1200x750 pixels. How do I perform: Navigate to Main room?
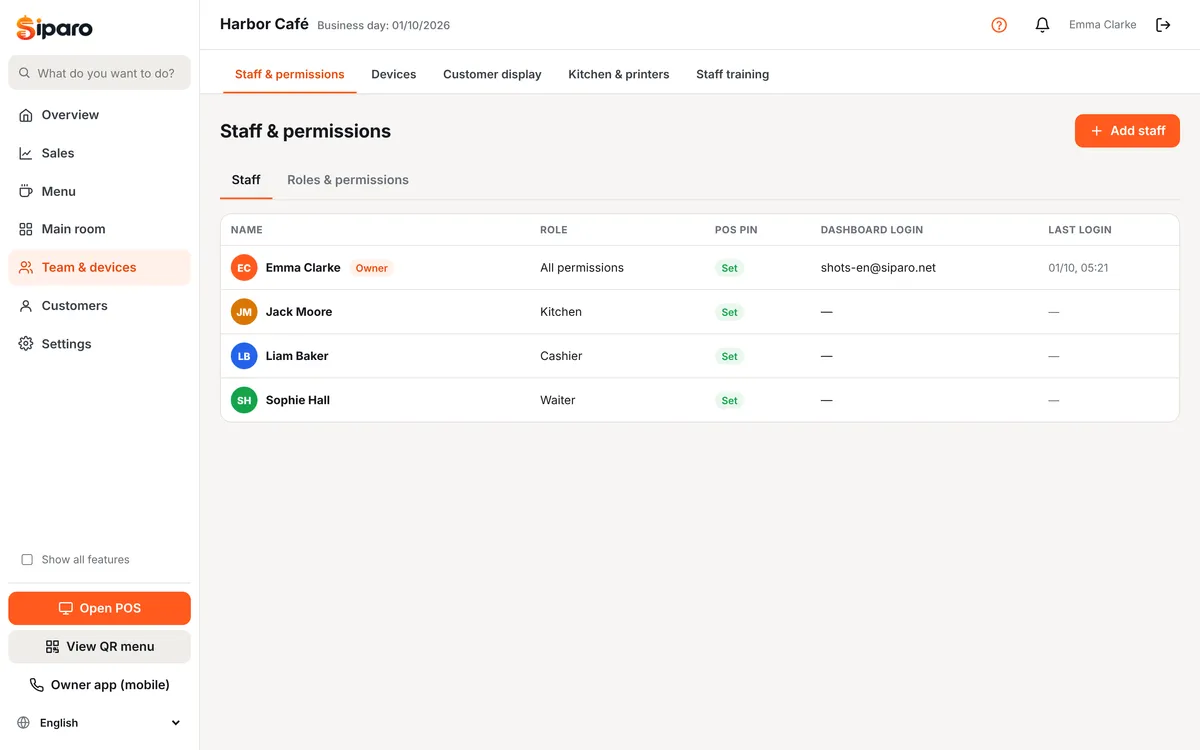[99, 229]
